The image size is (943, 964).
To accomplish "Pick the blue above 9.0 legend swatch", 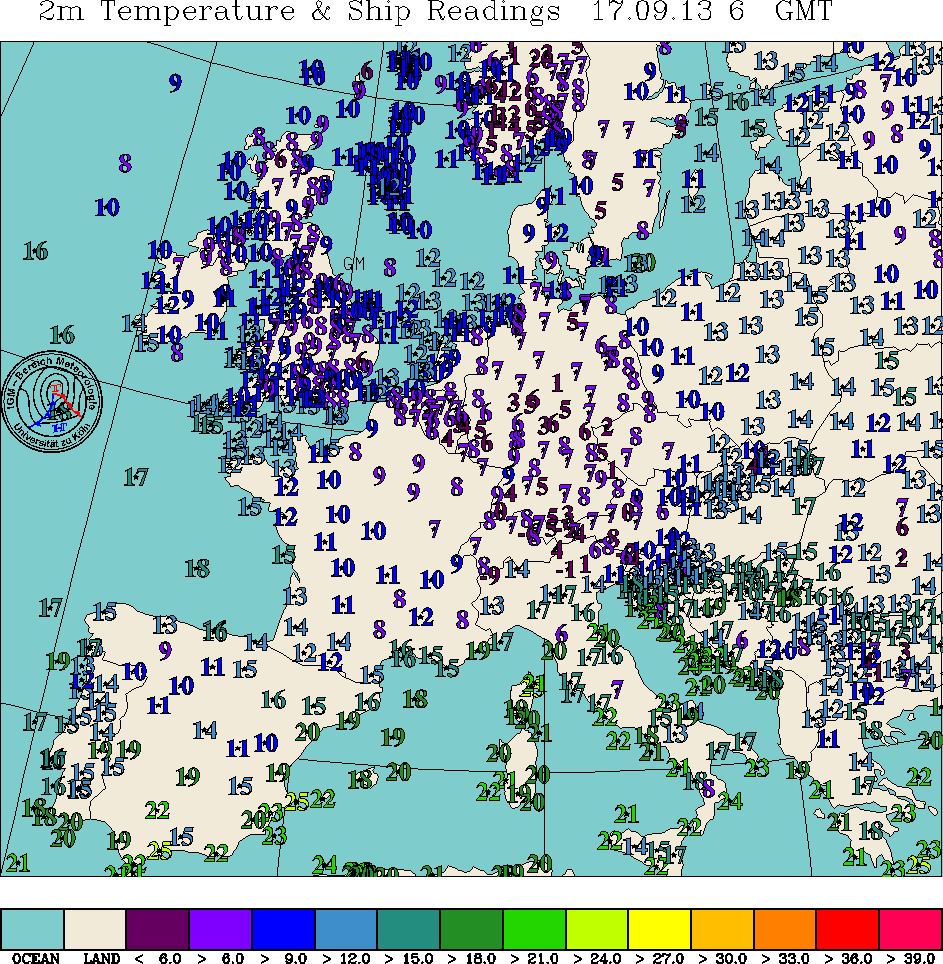I will pyautogui.click(x=283, y=929).
